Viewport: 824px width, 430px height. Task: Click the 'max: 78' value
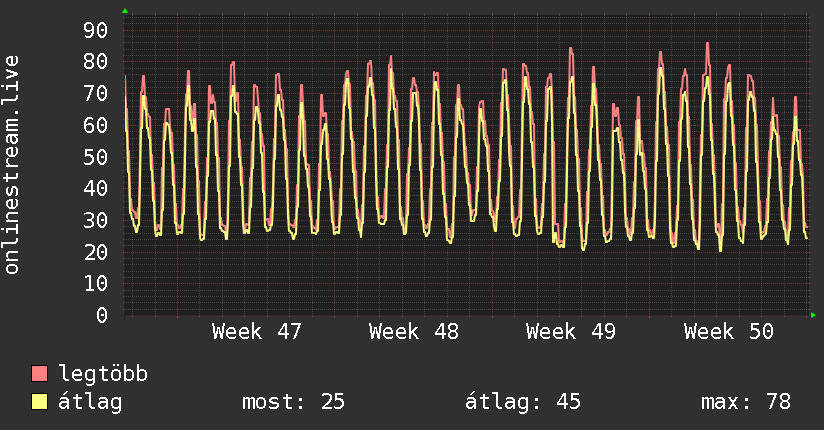tap(746, 402)
